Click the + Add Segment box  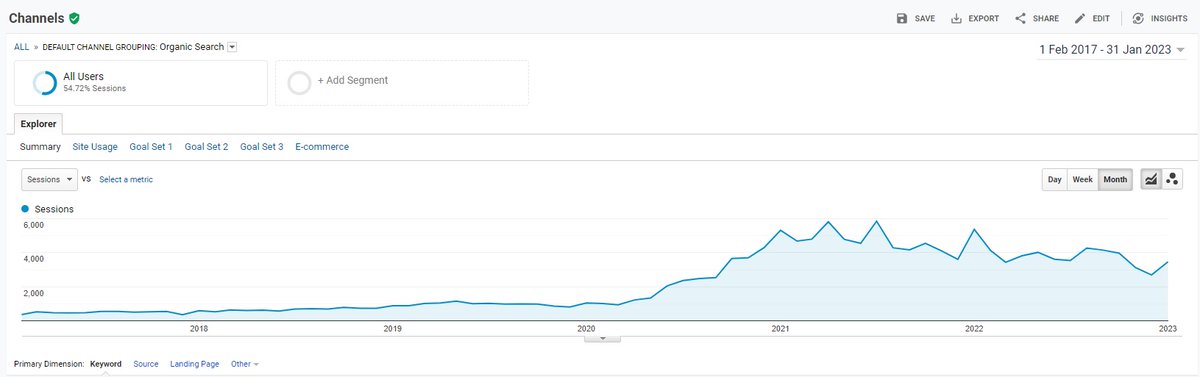tap(402, 83)
